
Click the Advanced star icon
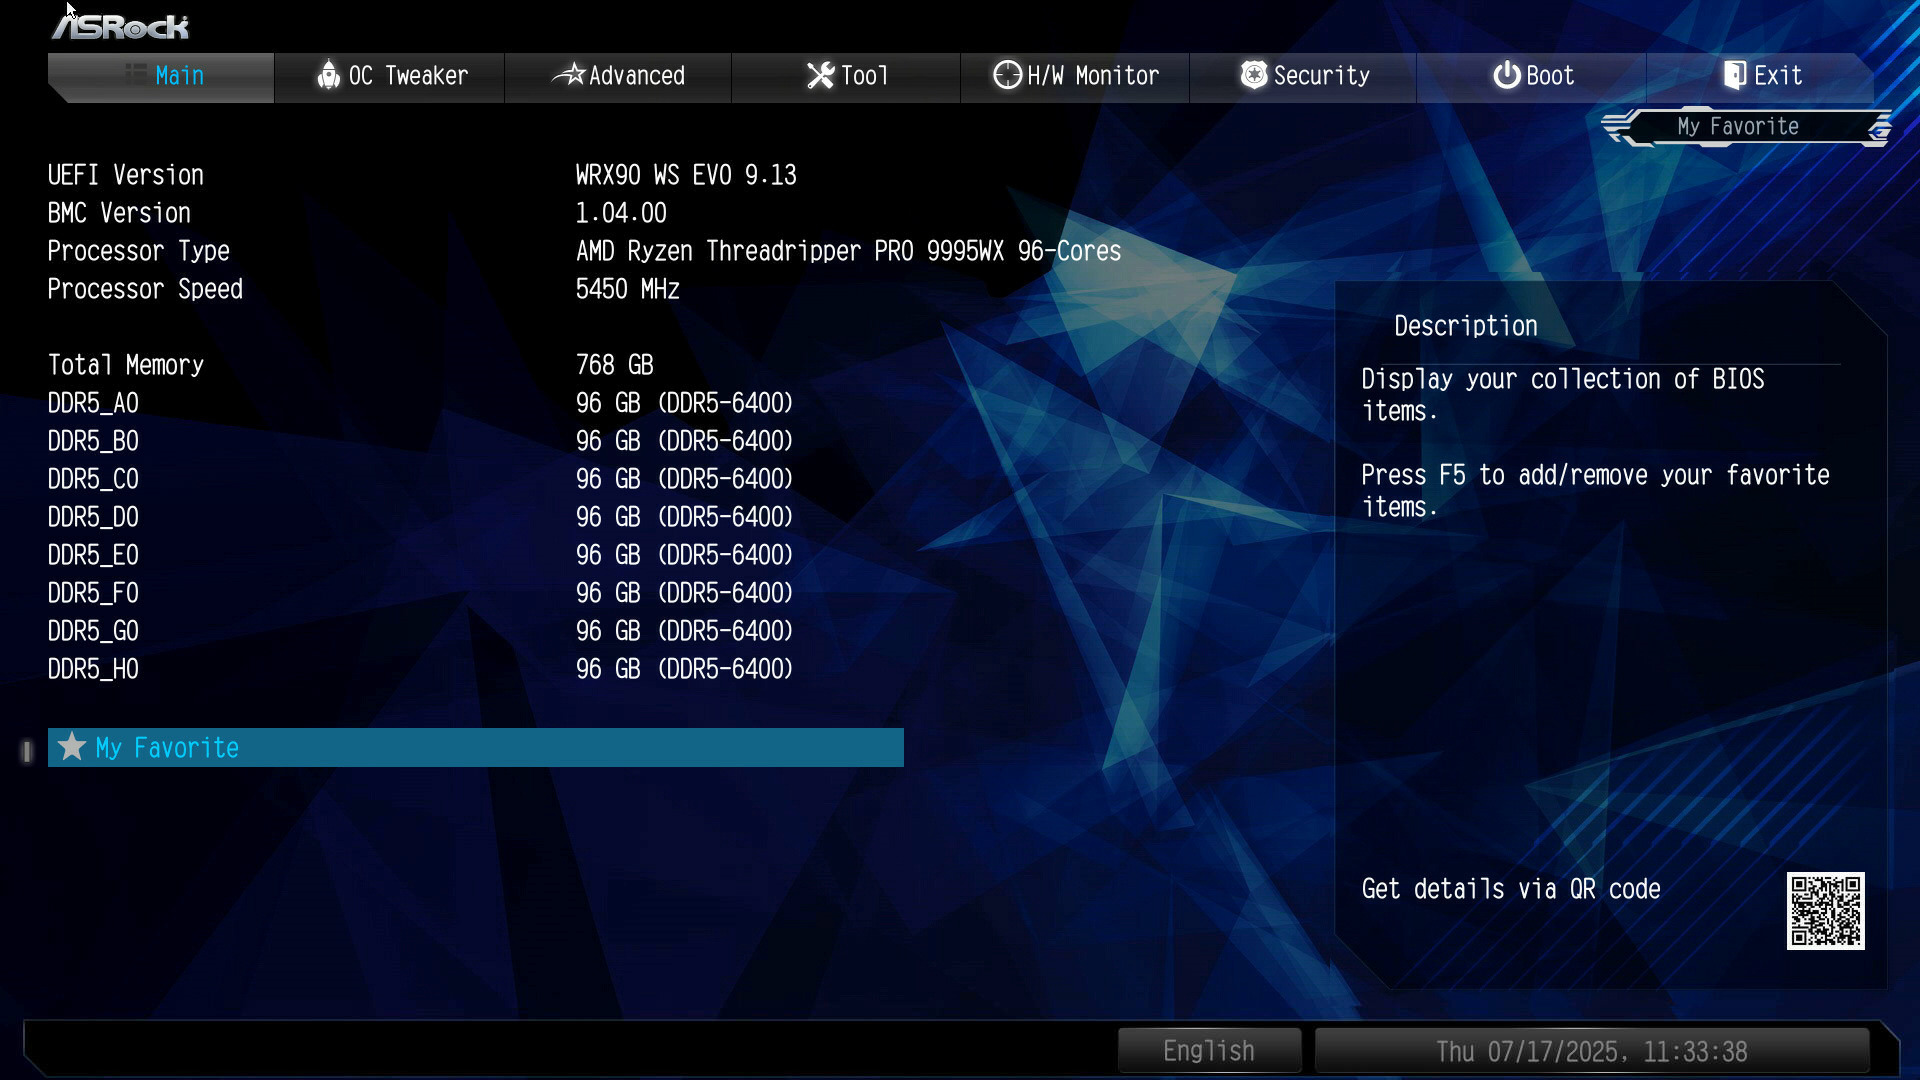(x=568, y=74)
